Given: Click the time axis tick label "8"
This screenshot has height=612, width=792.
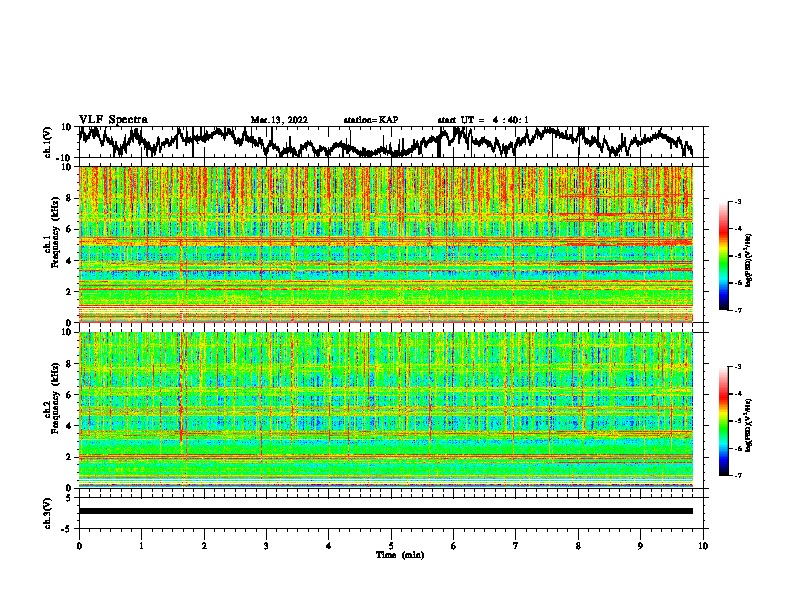Looking at the screenshot, I should 578,546.
